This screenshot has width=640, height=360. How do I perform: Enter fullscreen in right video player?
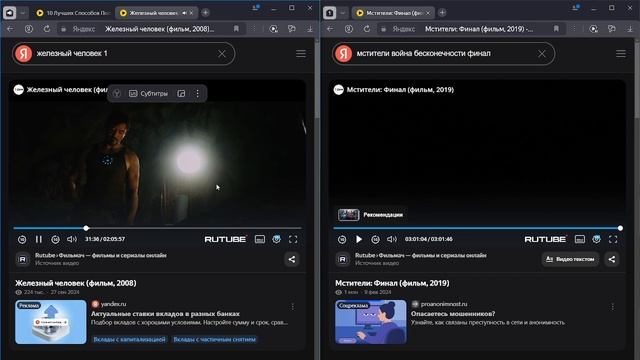613,239
